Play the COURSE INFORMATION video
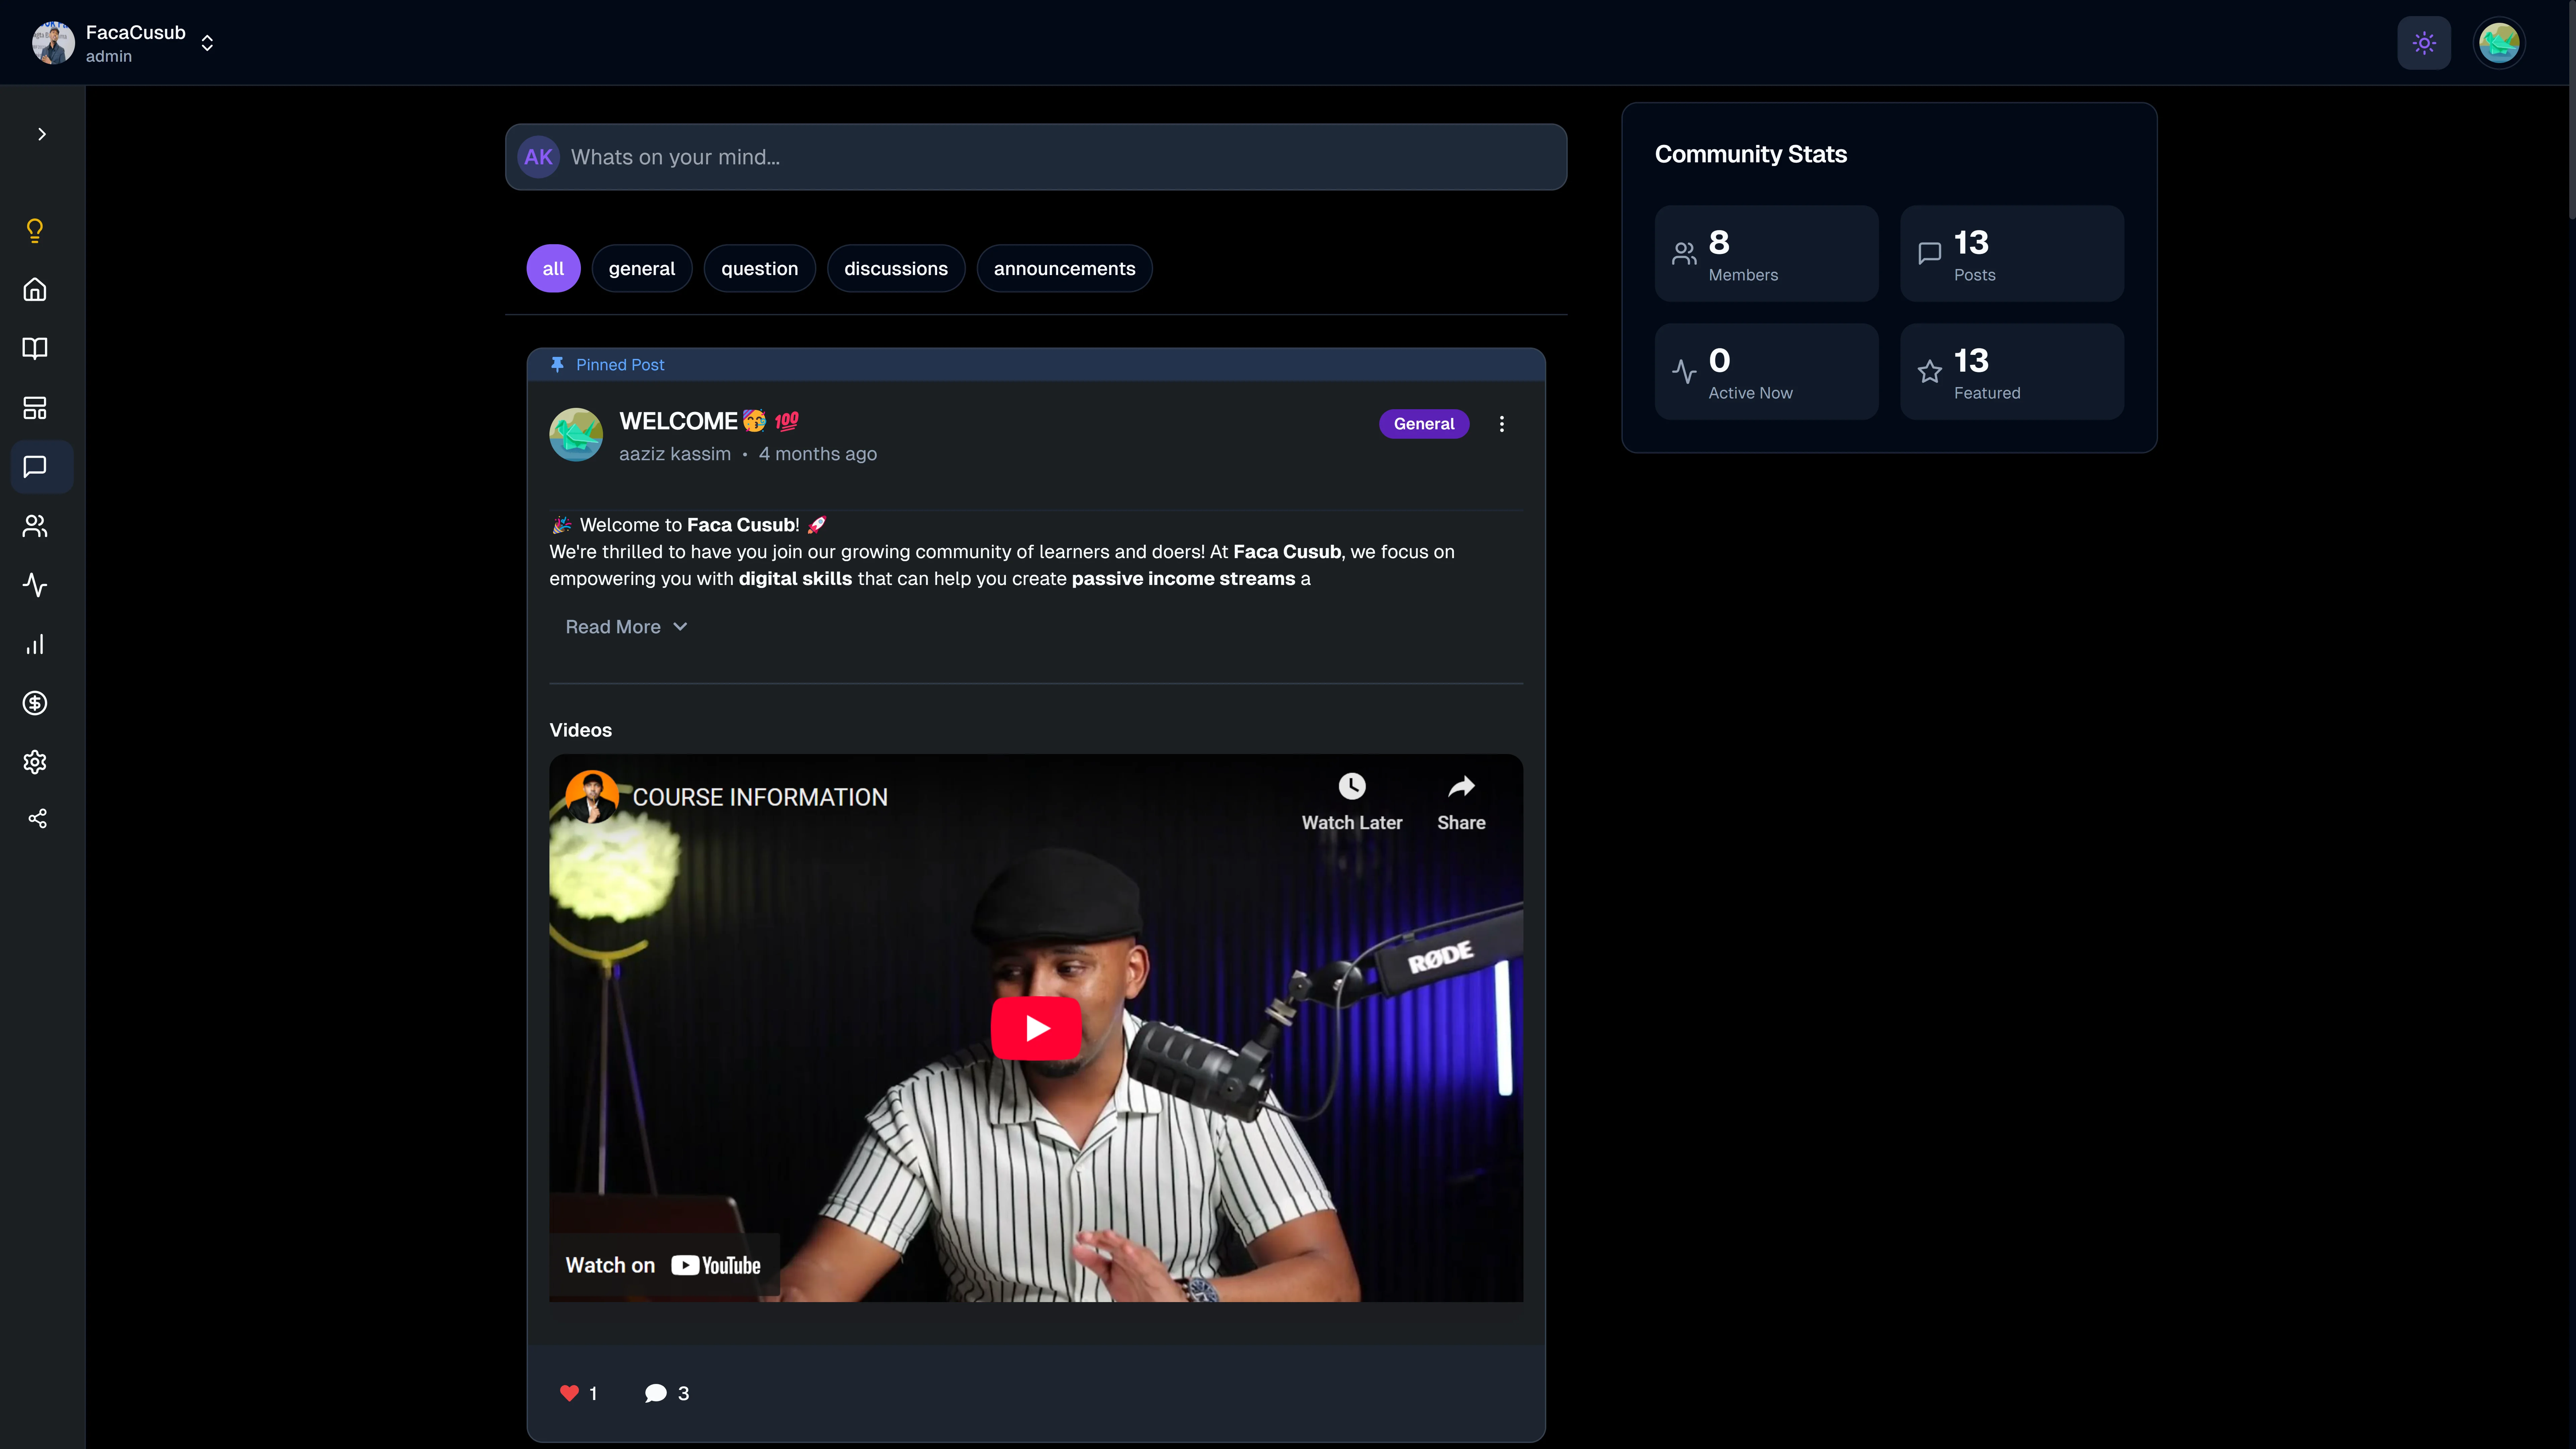2576x1449 pixels. point(1036,1028)
